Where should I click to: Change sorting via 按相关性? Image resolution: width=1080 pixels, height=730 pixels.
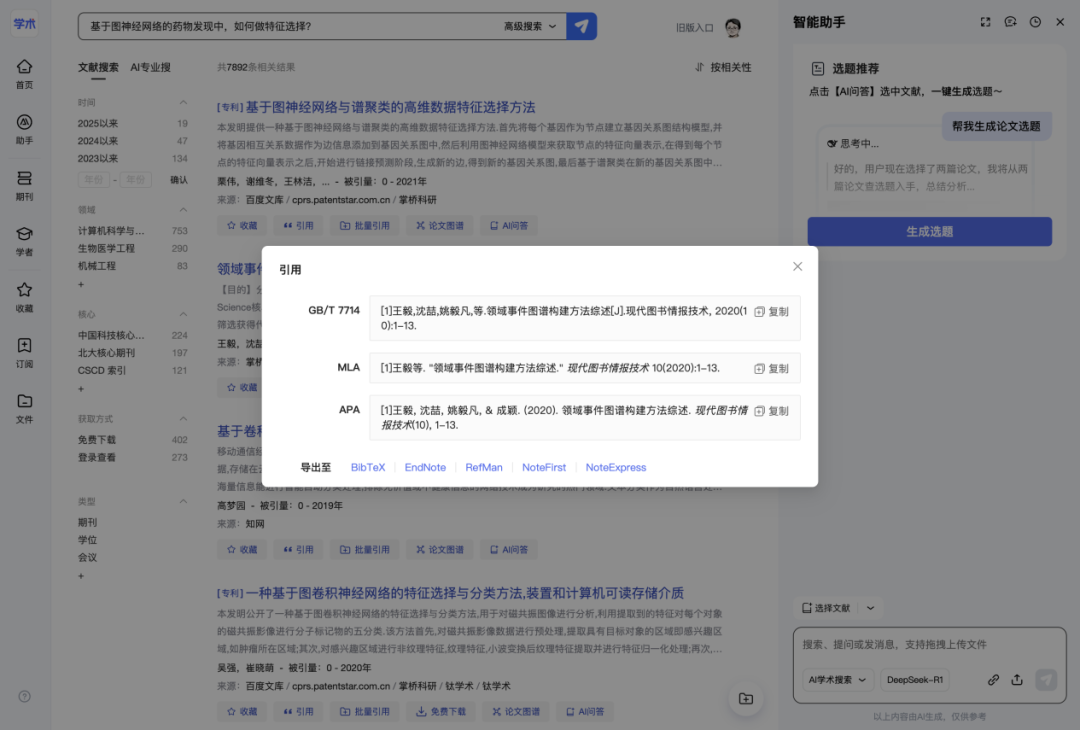point(723,67)
